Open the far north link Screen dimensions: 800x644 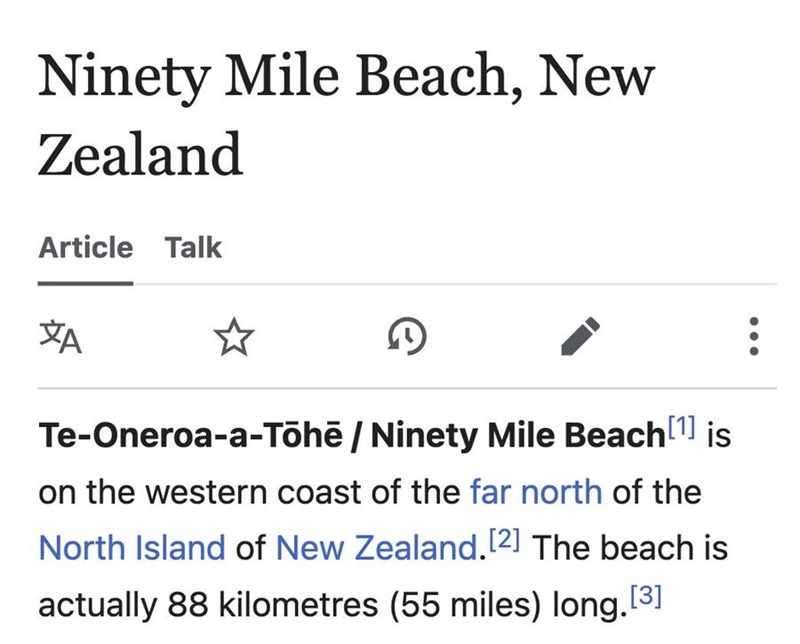pos(534,491)
